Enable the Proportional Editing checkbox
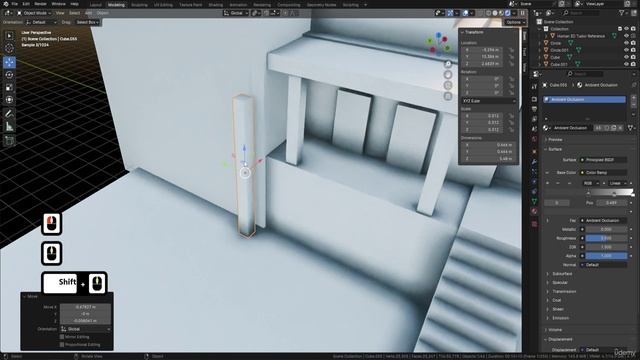The image size is (640, 360). click(x=62, y=345)
